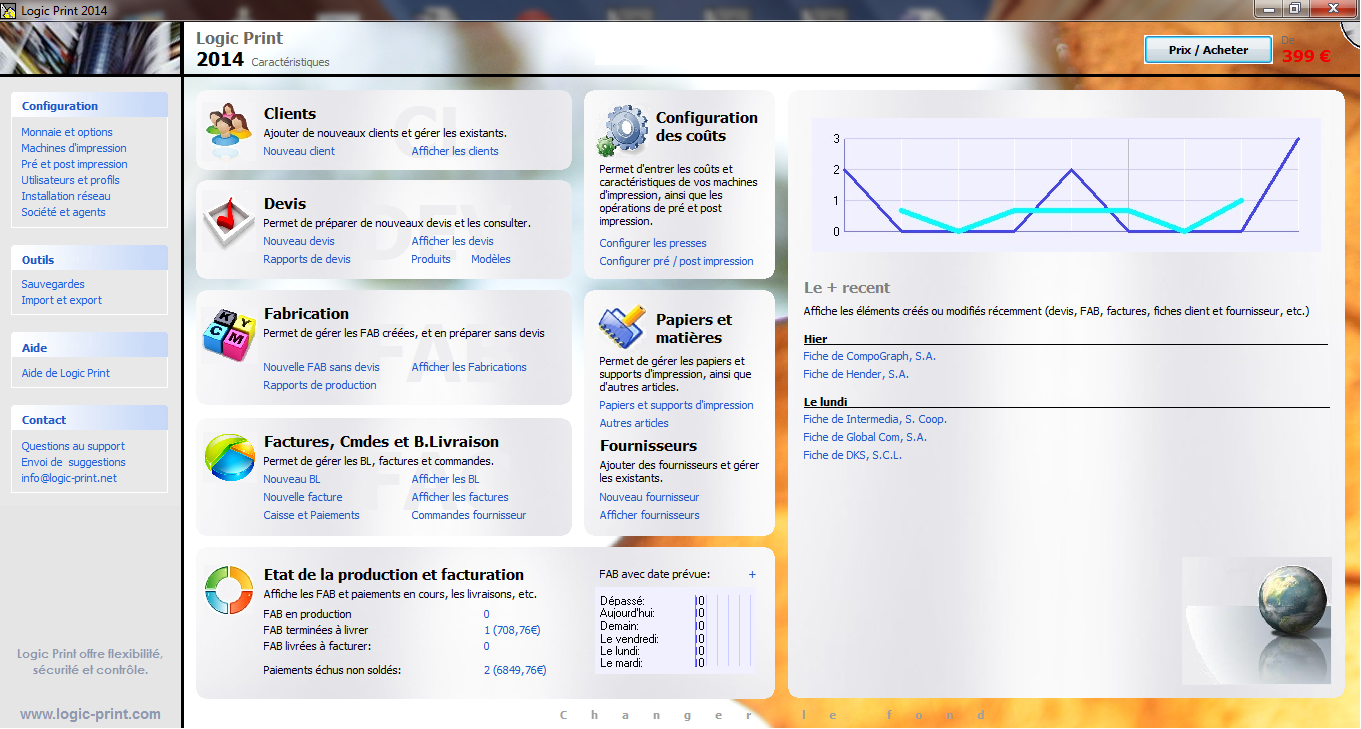The width and height of the screenshot is (1361, 729).
Task: Open Import et export
Action: (61, 300)
